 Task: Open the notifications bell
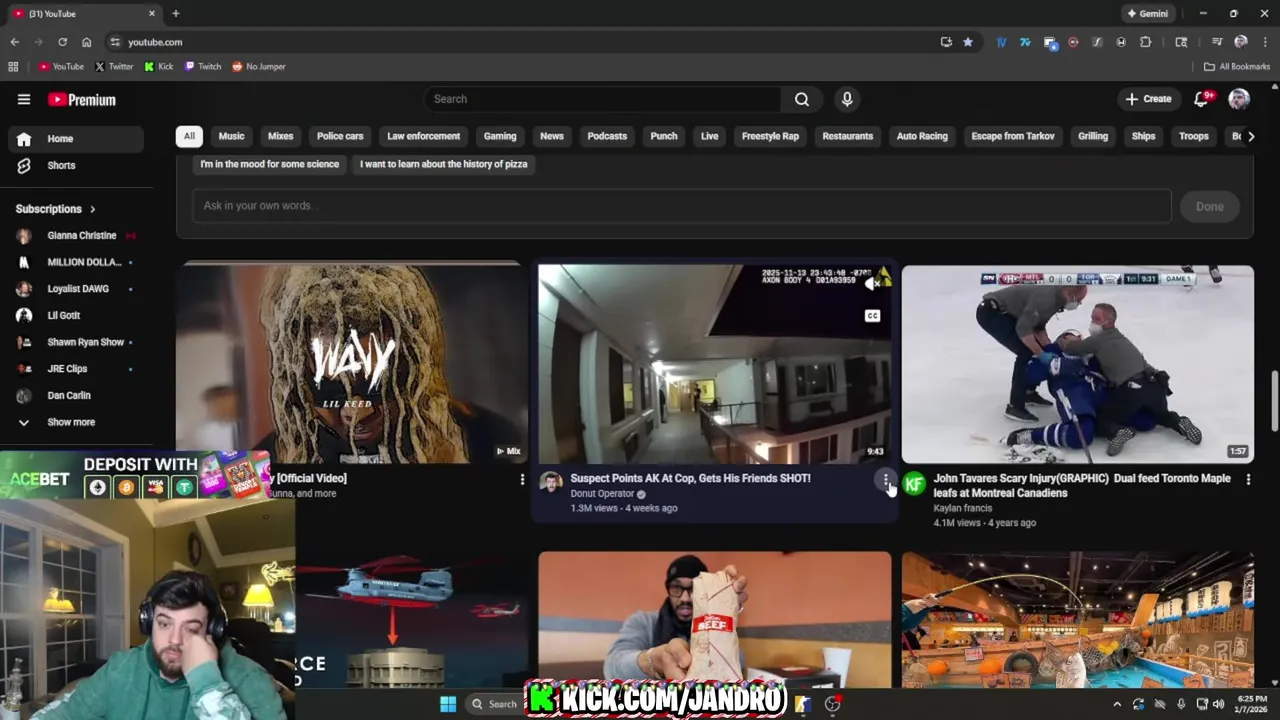1202,99
